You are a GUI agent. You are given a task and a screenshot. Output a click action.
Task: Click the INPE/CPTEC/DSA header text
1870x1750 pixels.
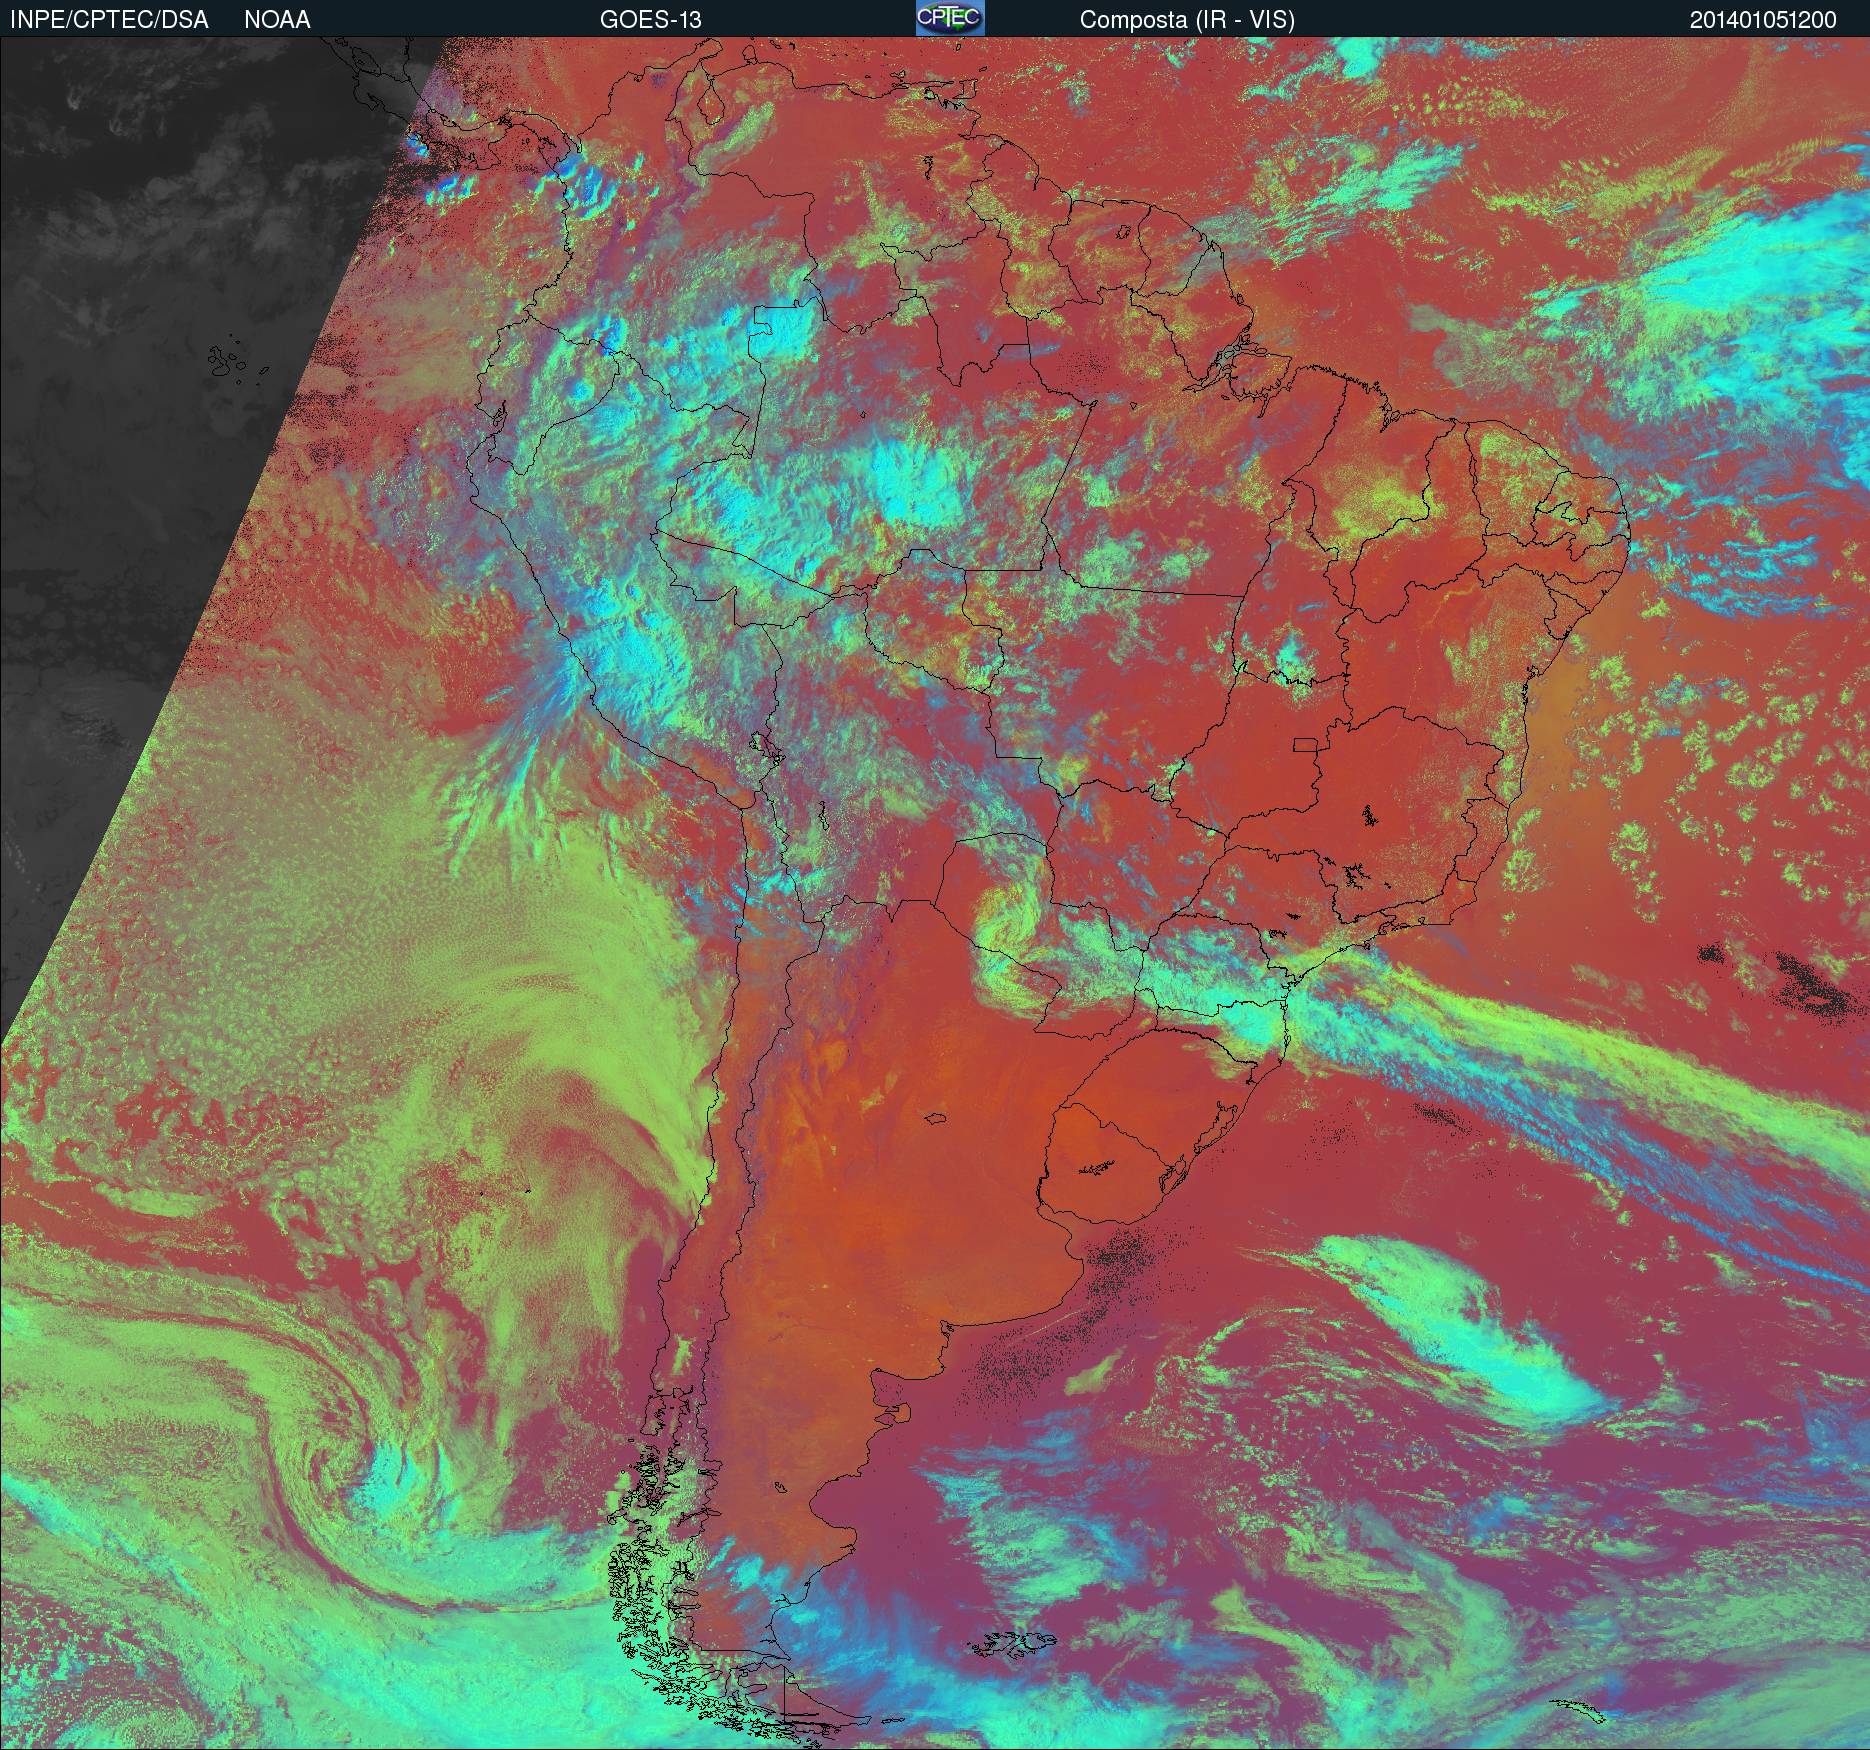tap(109, 20)
